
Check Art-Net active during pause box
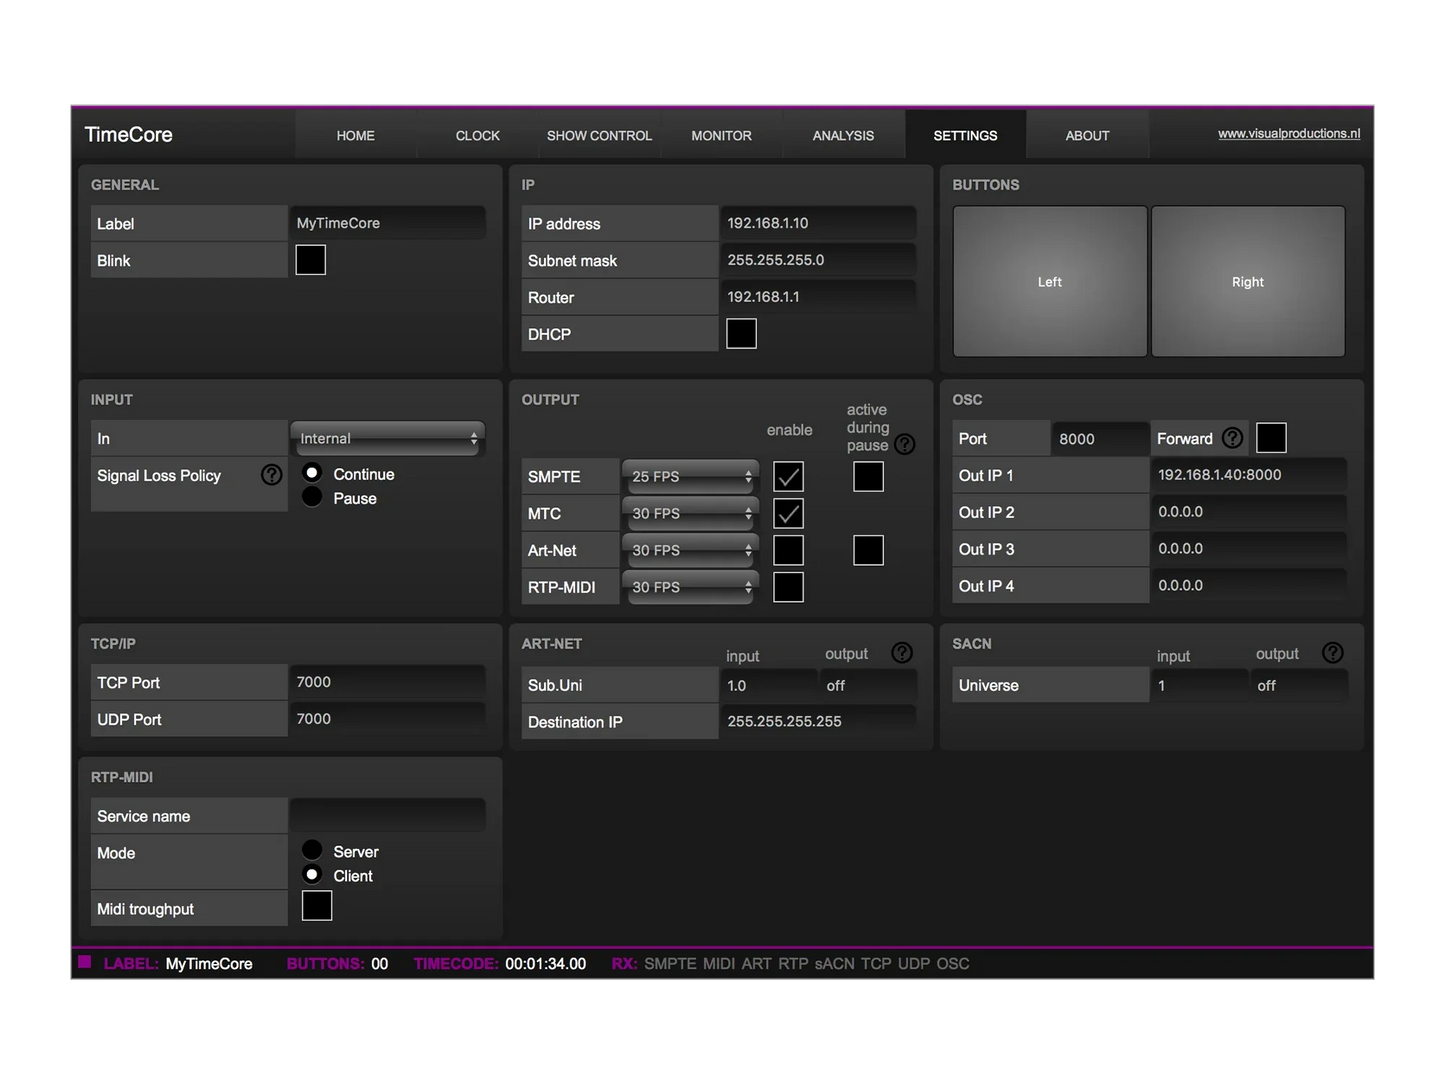click(x=868, y=550)
